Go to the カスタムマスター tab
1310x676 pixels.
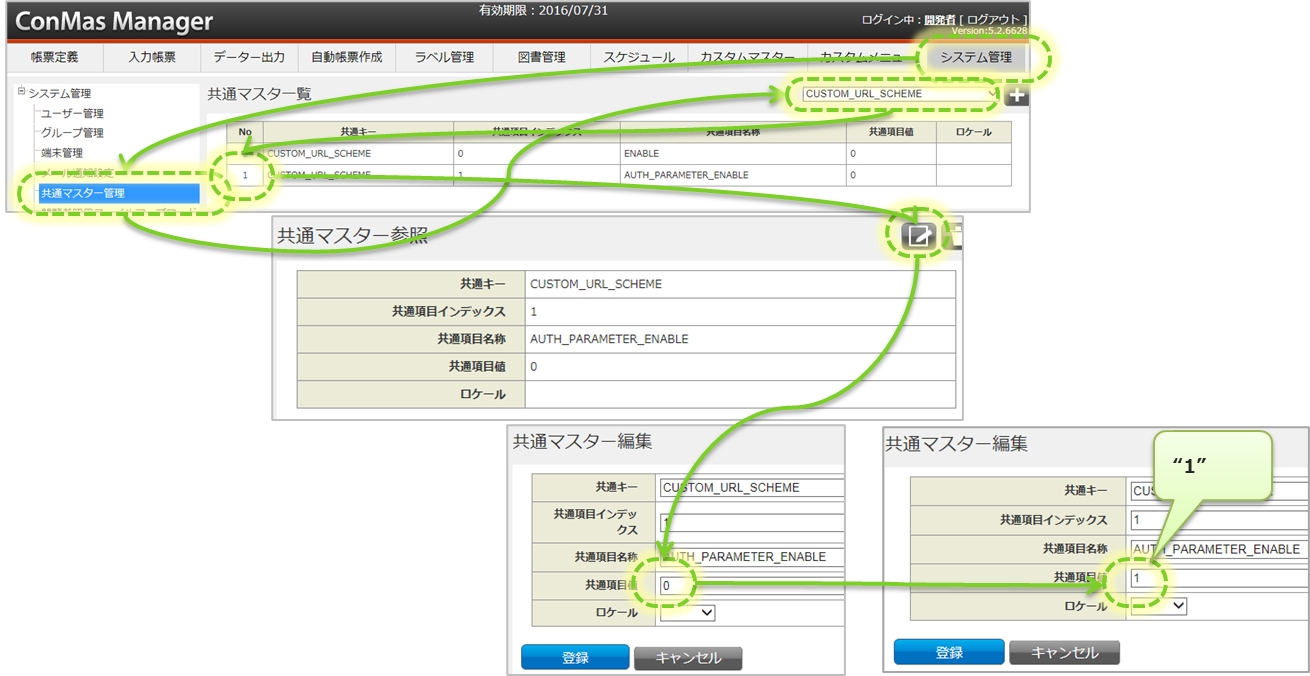tap(747, 58)
